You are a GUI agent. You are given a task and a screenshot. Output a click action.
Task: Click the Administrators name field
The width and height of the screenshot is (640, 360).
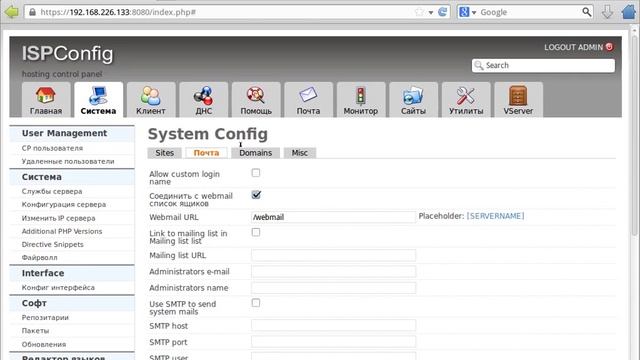click(x=333, y=288)
